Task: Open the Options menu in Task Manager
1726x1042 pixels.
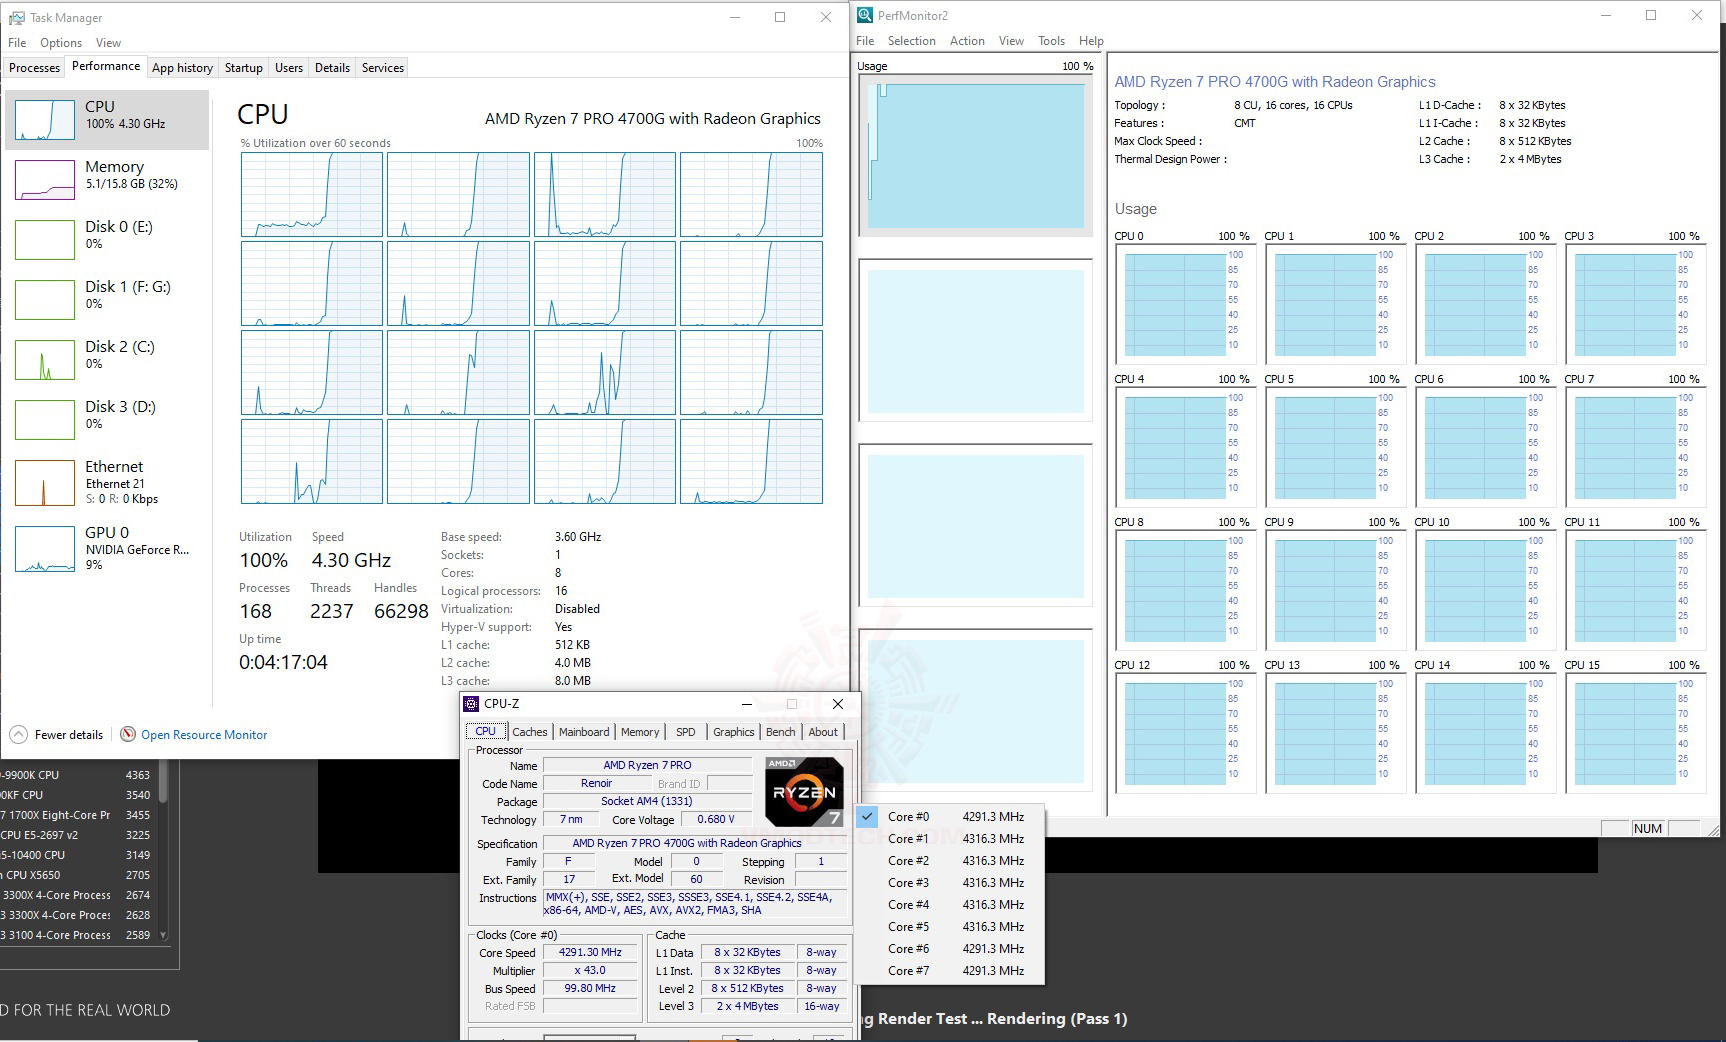Action: [x=61, y=43]
